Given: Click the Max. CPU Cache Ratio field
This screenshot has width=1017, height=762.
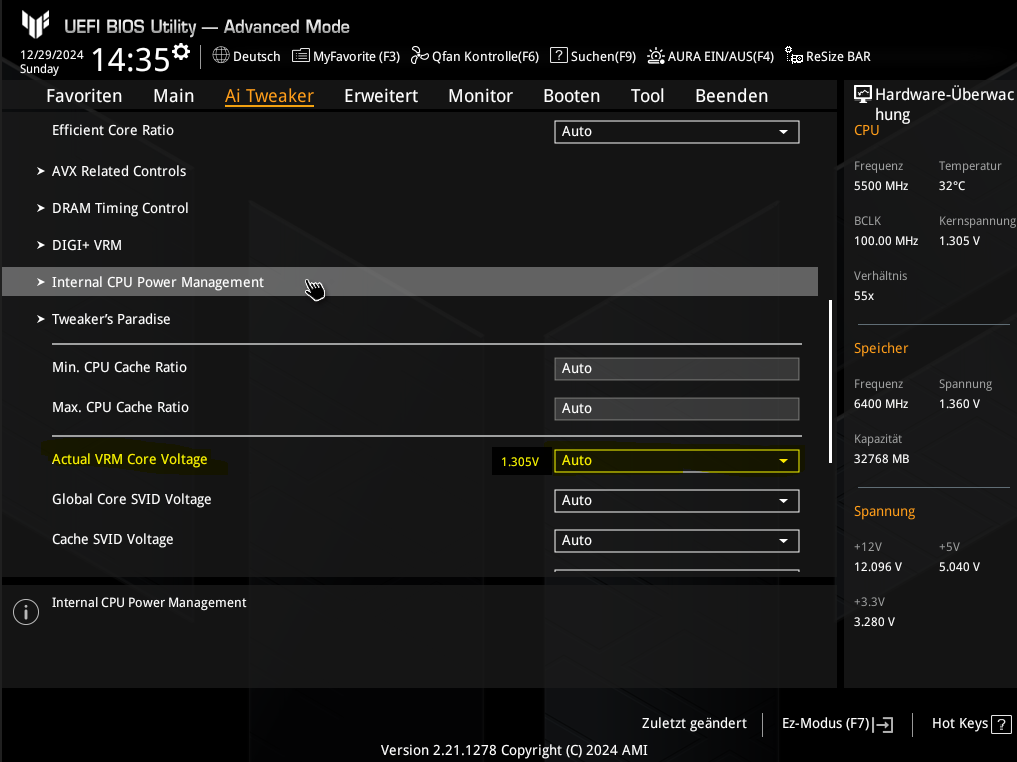Looking at the screenshot, I should coord(676,409).
